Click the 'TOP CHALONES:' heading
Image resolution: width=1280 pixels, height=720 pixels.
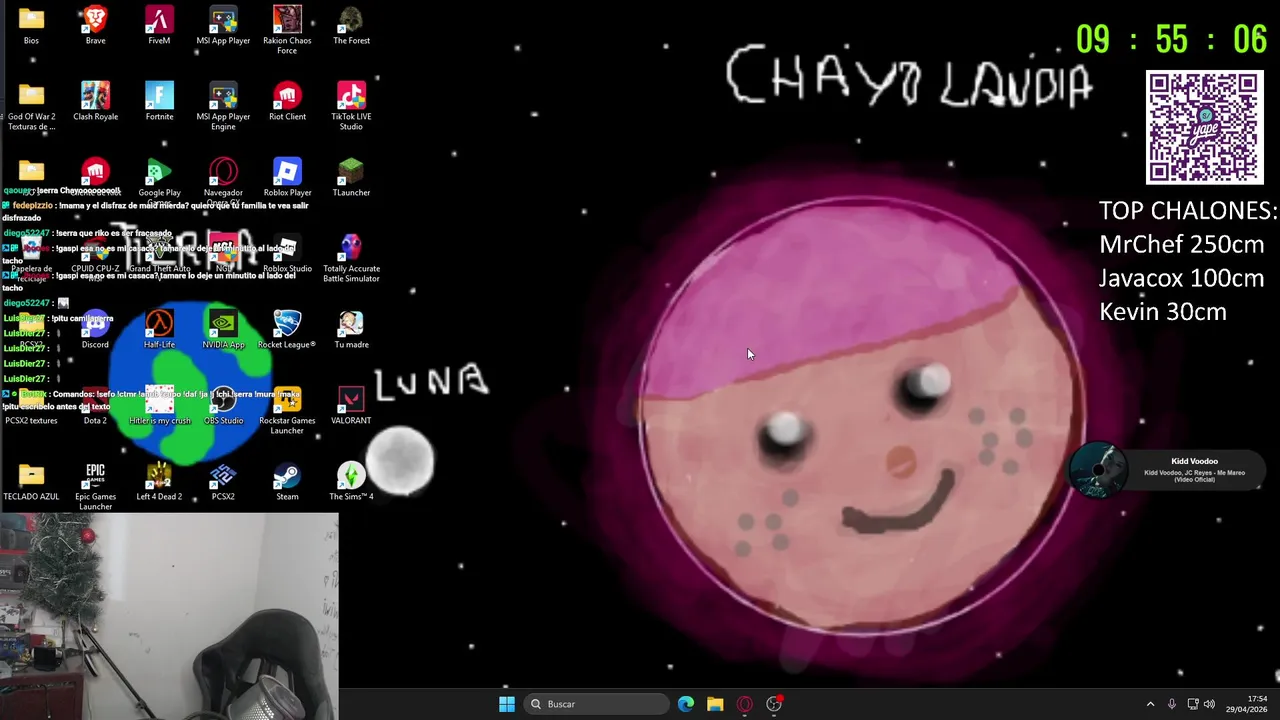coord(1188,211)
